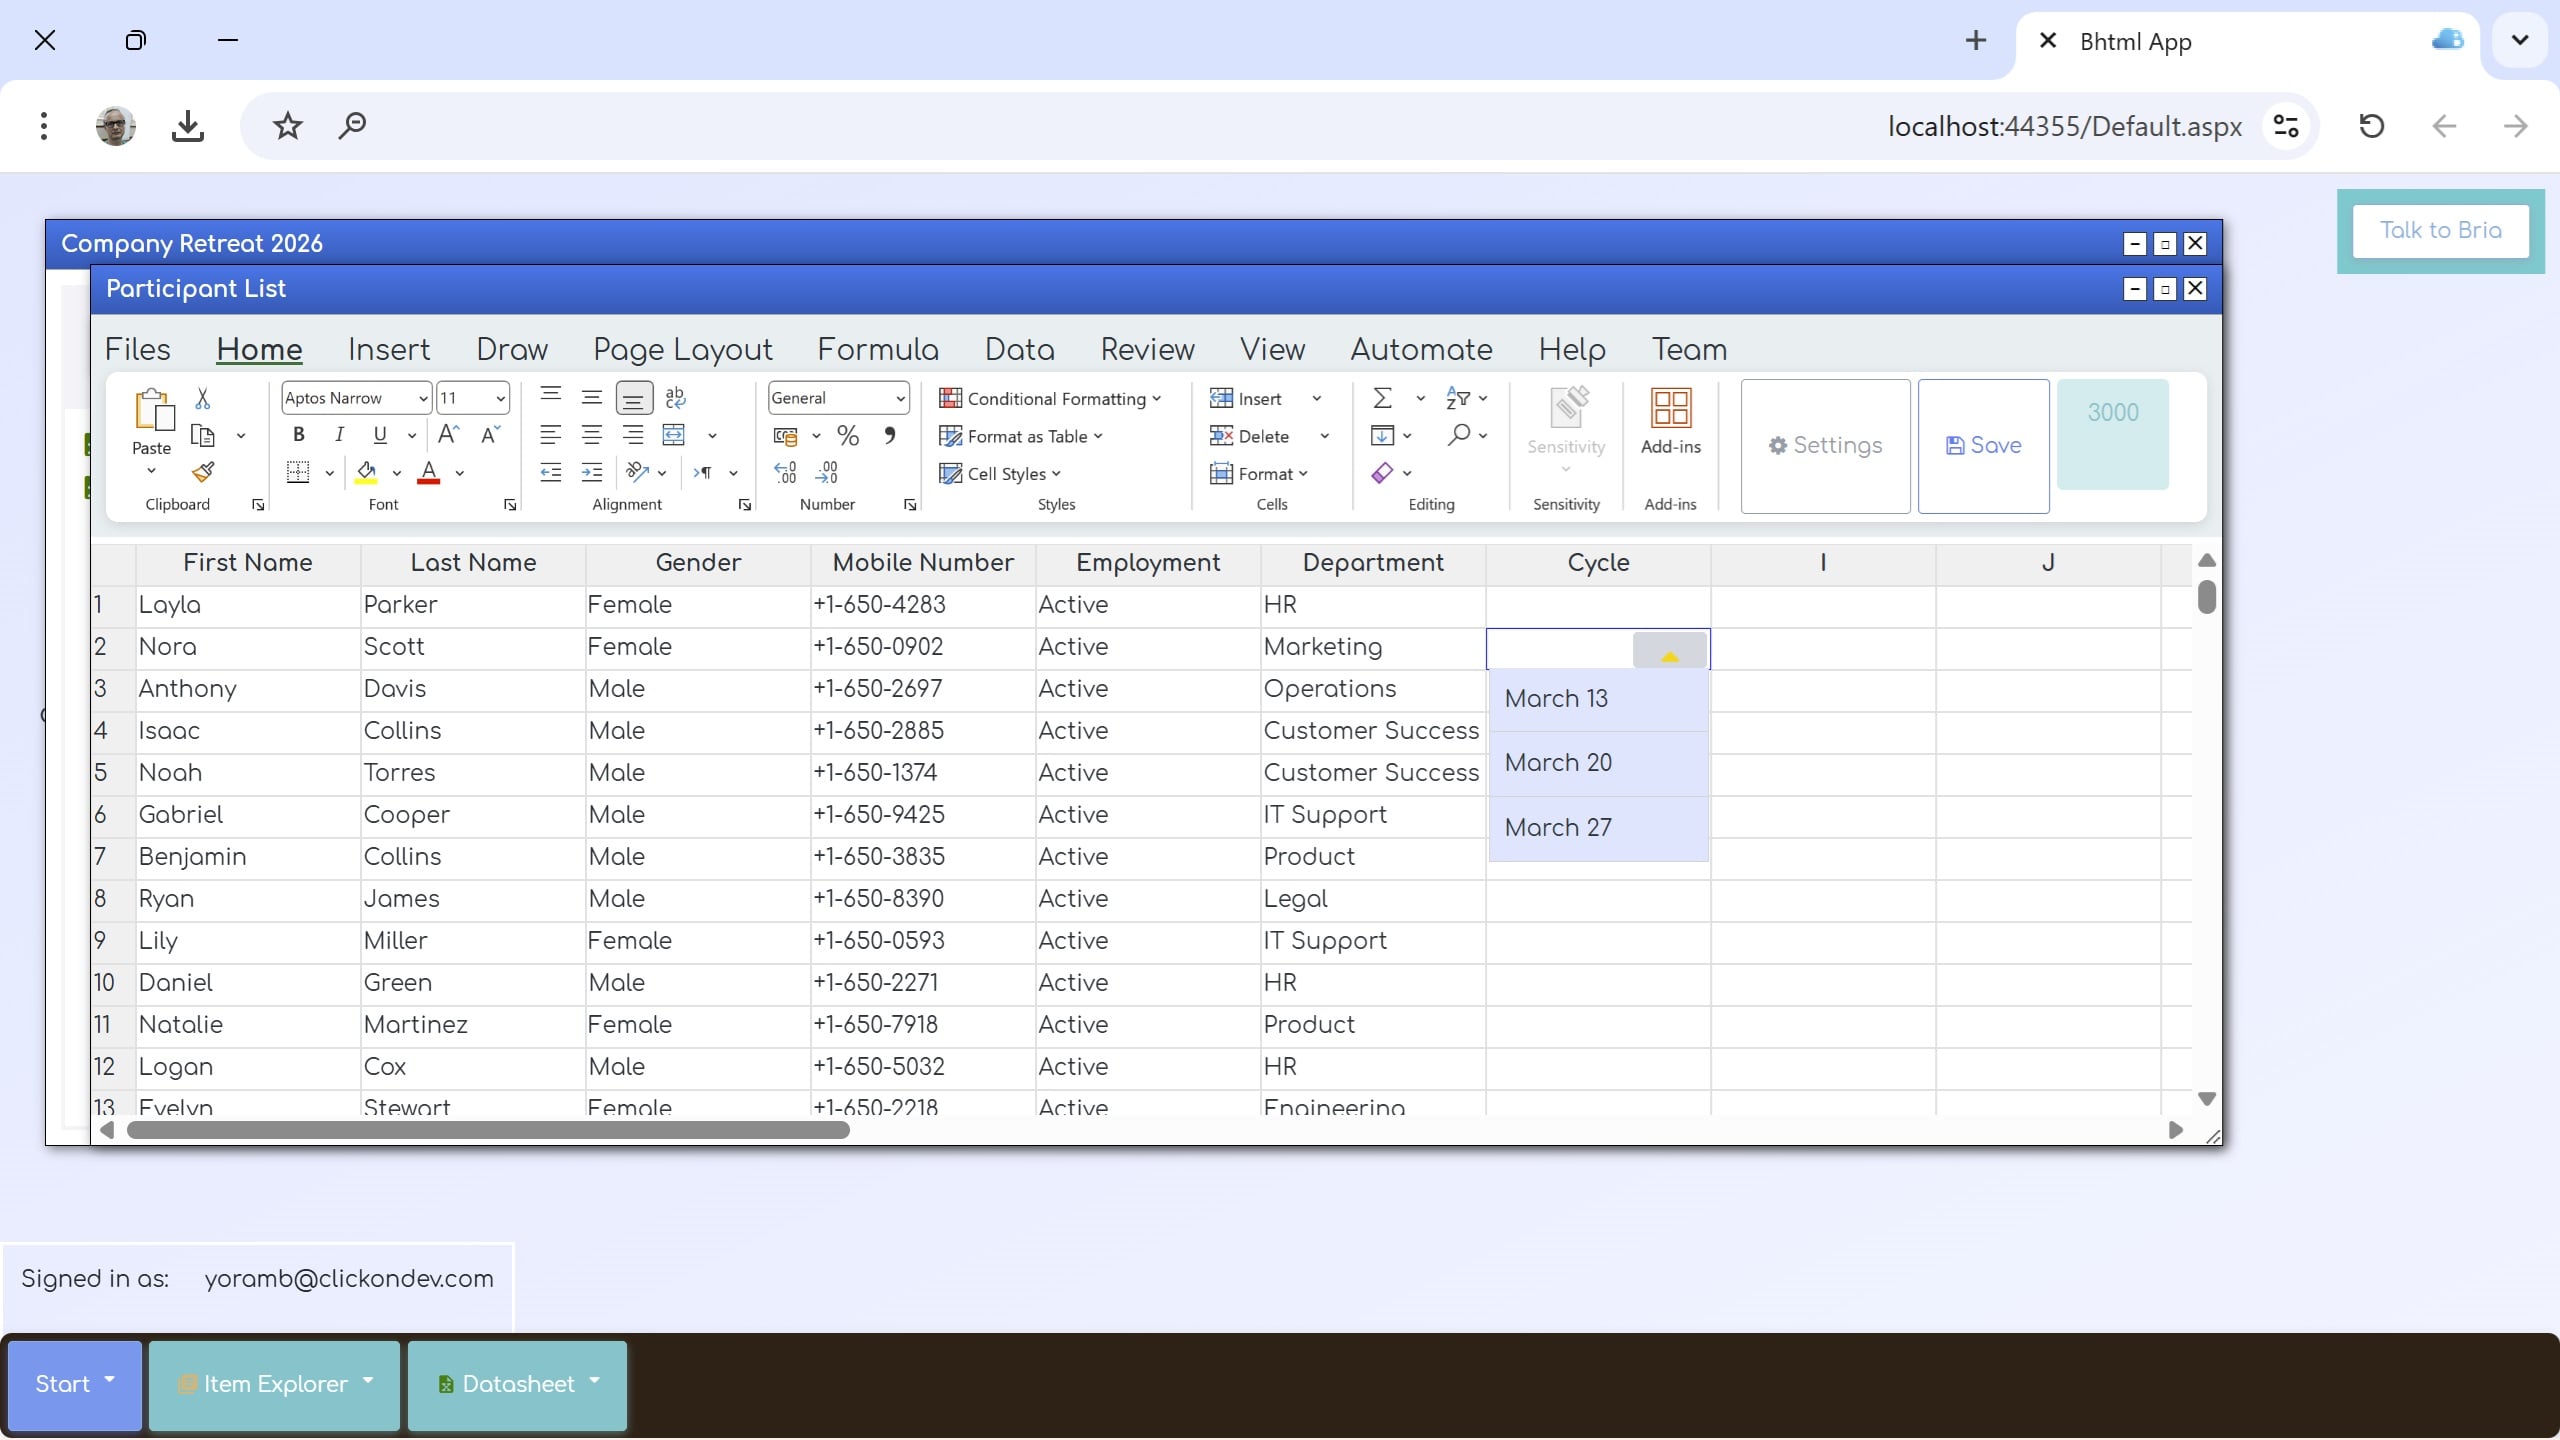Viewport: 2560px width, 1440px height.
Task: Choose March 20 from the Cycle list
Action: (1558, 763)
